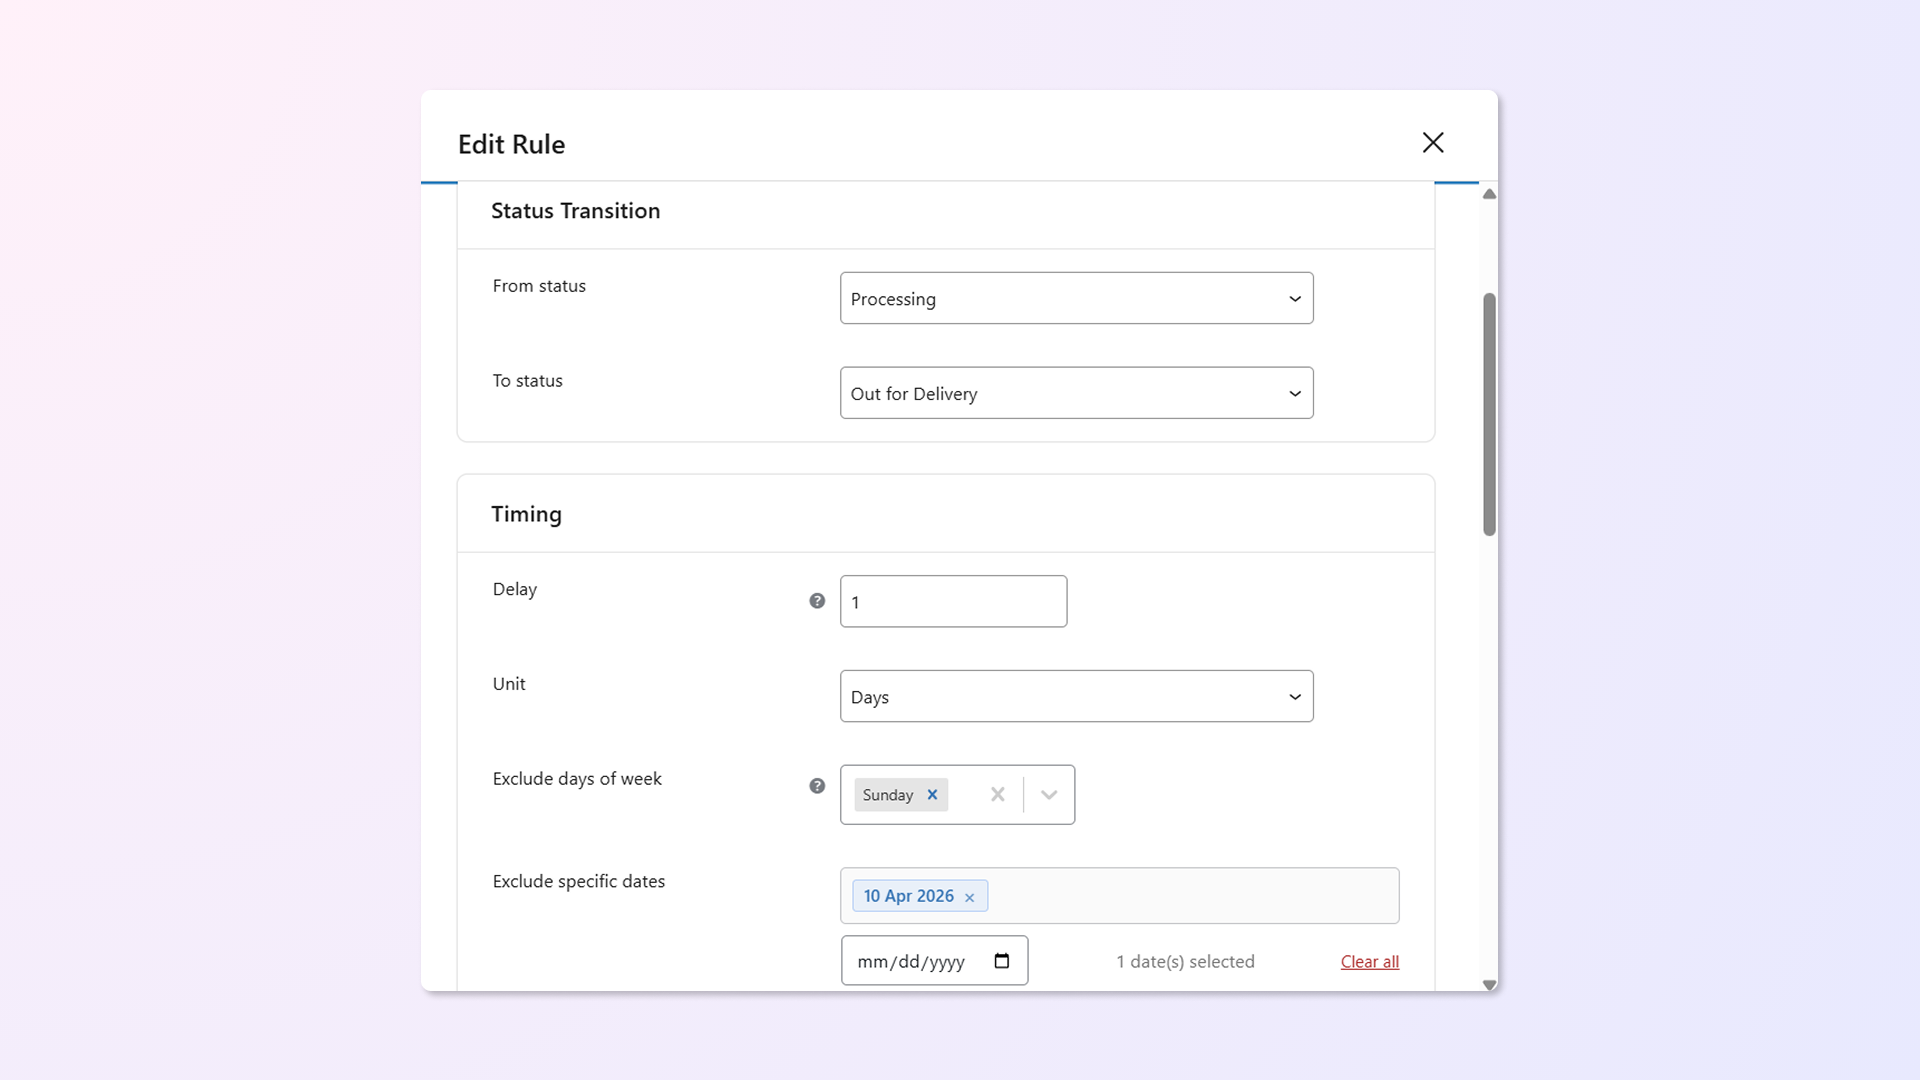
Task: Close the Edit Rule dialog
Action: click(1432, 143)
